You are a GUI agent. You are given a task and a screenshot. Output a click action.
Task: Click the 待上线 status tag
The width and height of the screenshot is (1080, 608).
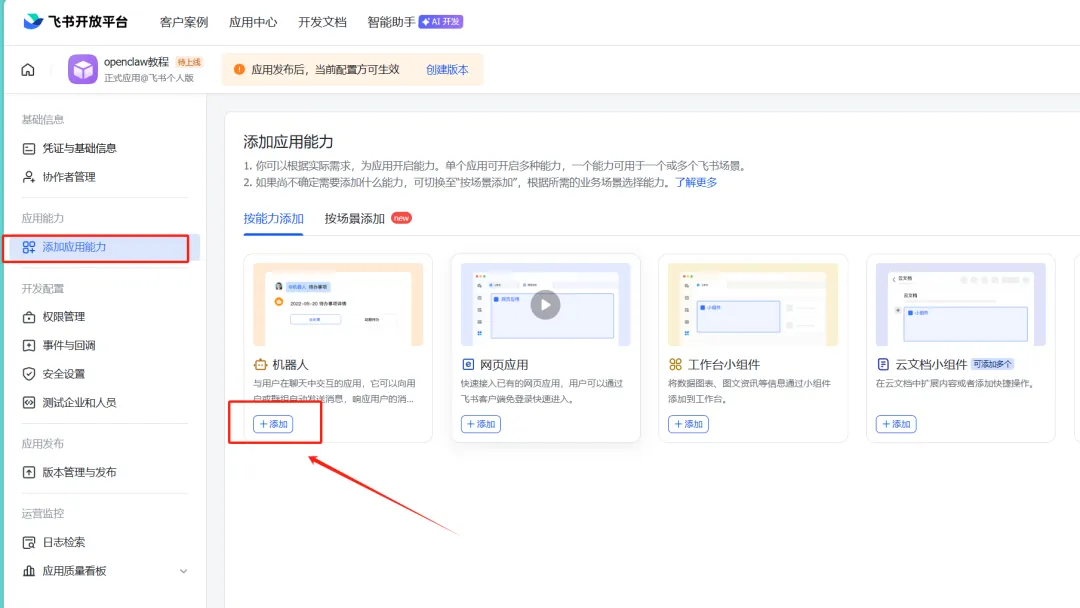click(189, 62)
